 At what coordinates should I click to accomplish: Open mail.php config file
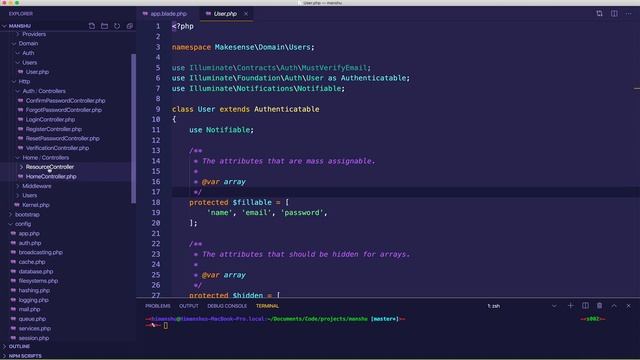[29, 309]
